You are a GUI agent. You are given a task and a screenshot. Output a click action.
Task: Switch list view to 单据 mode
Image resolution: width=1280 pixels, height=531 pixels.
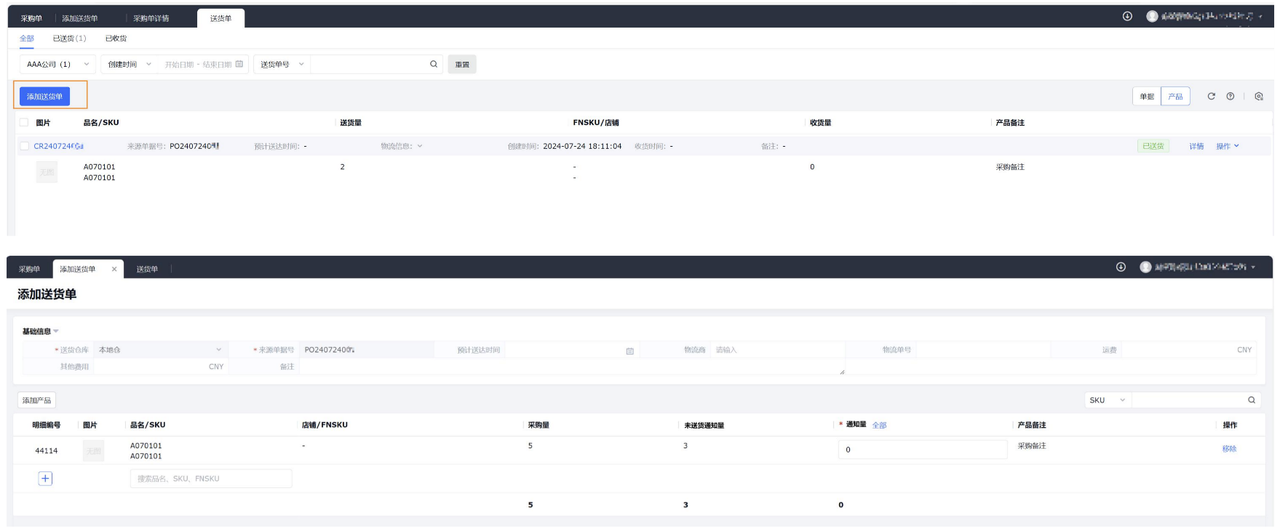click(1146, 96)
